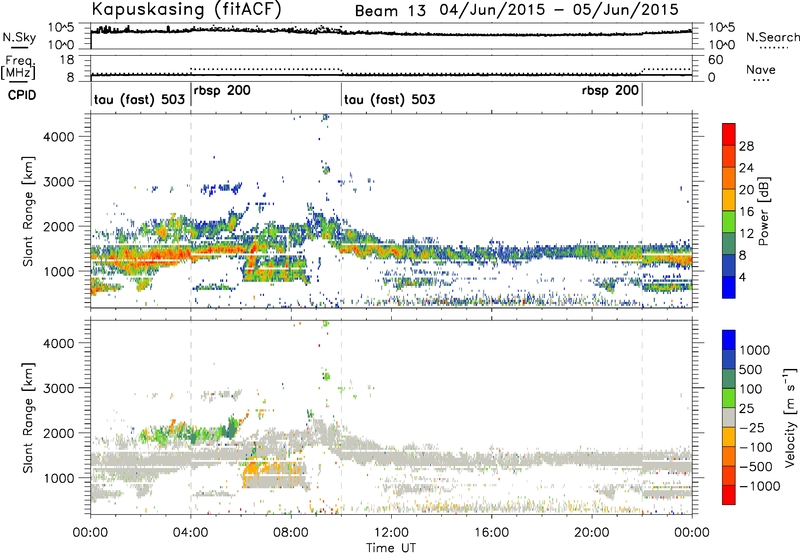Image resolution: width=800 pixels, height=554 pixels.
Task: Click the '60' tick on the Nave axis
Action: pos(716,60)
